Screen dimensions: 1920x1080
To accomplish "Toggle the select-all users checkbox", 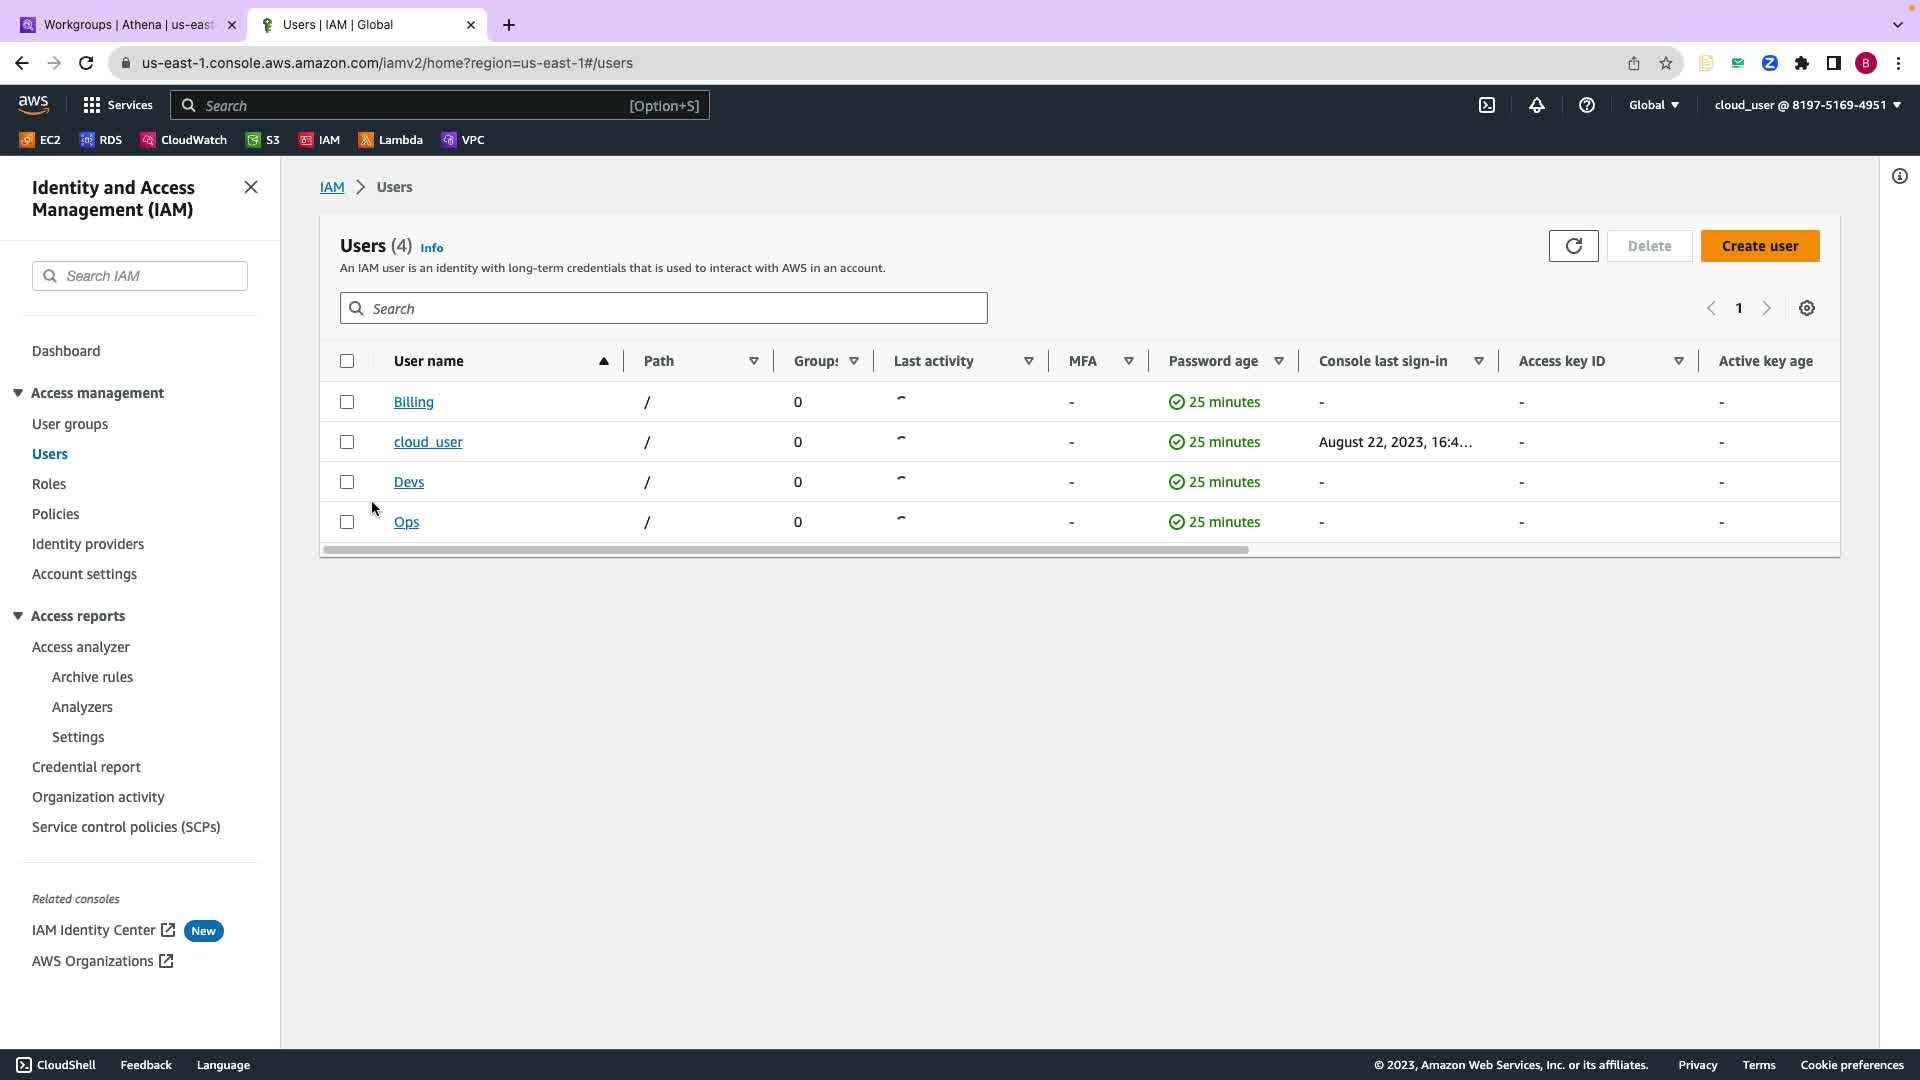I will coord(347,361).
